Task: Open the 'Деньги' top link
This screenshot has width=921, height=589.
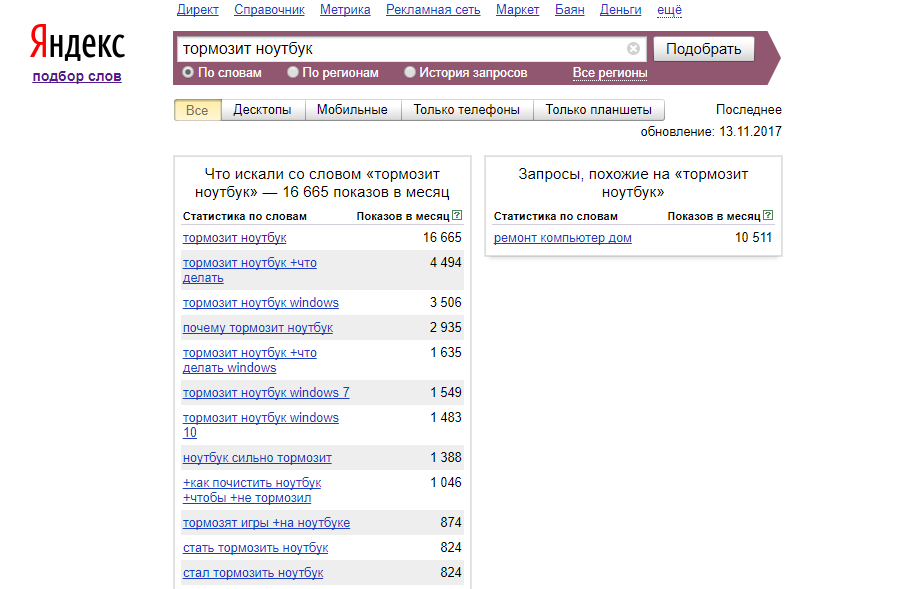Action: [620, 10]
